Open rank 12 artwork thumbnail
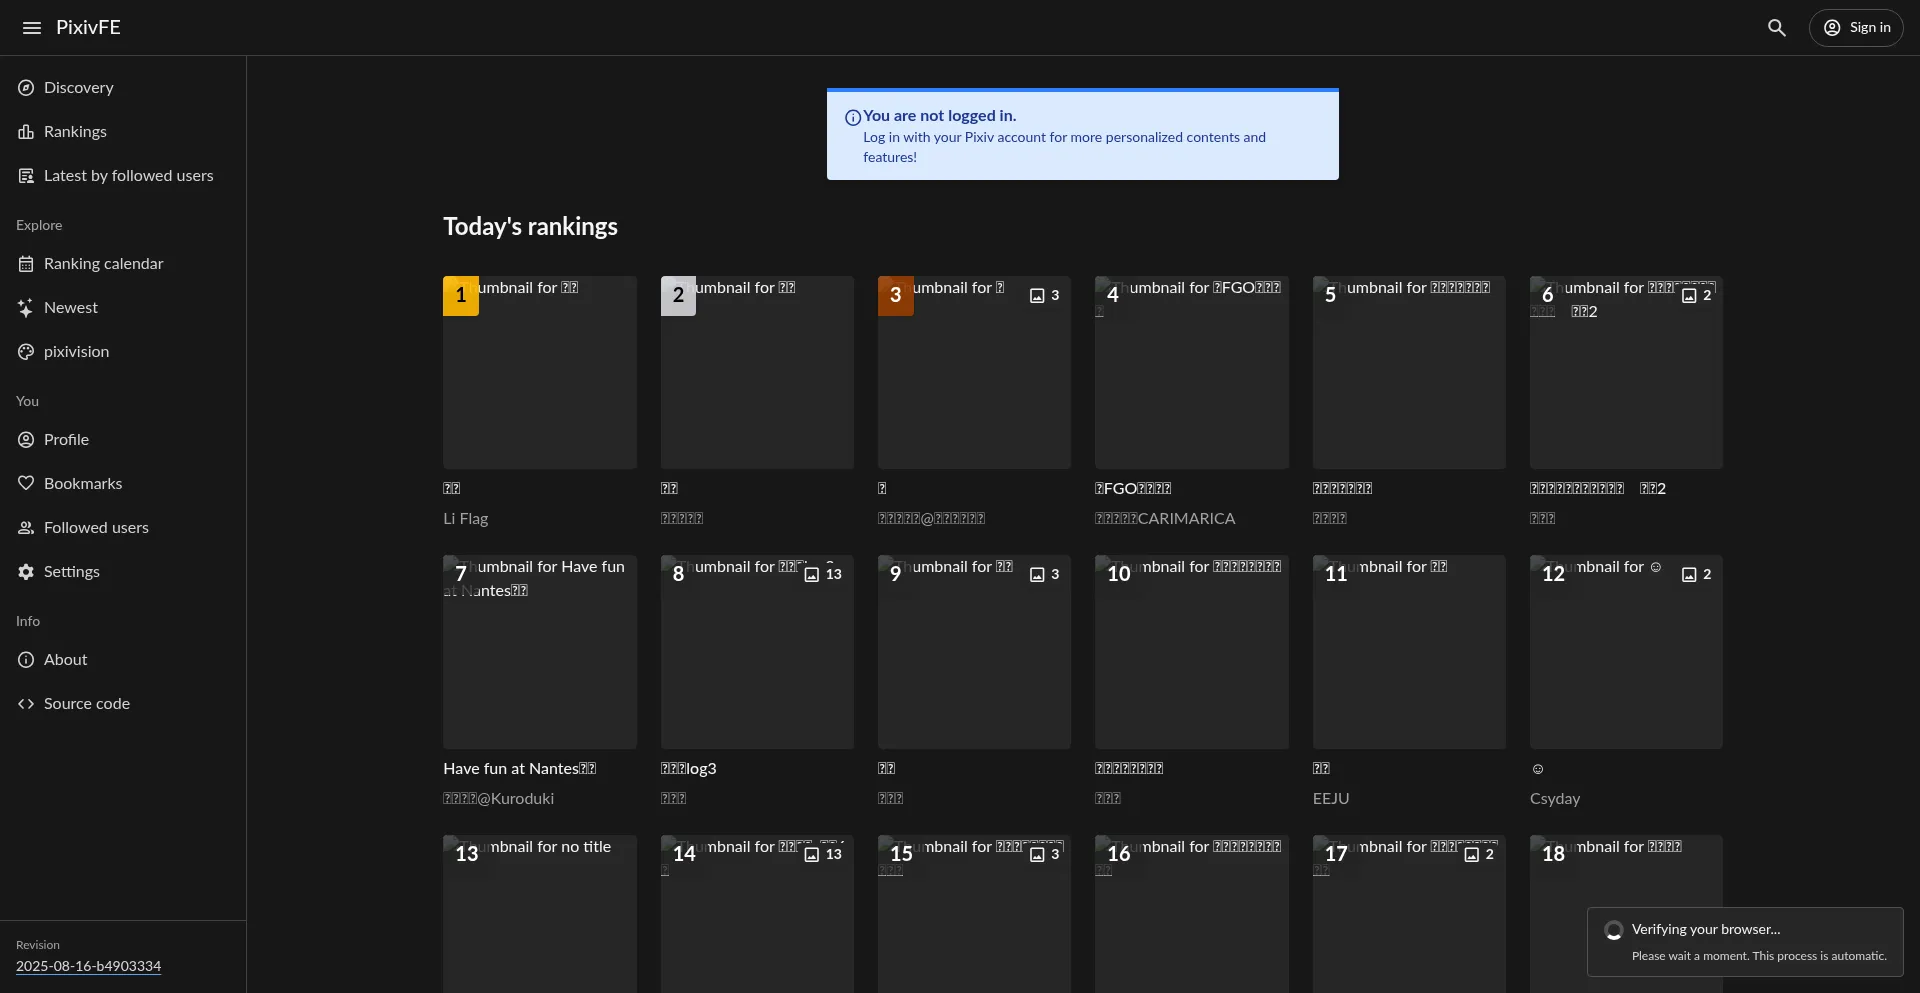This screenshot has height=993, width=1920. click(1626, 652)
